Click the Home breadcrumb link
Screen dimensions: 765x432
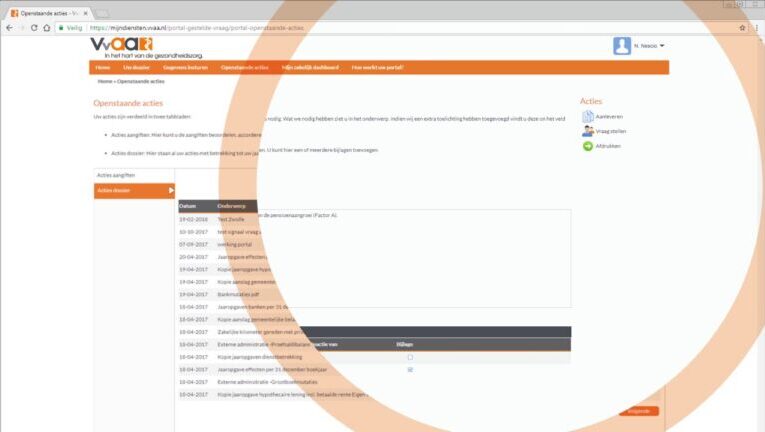click(x=105, y=81)
